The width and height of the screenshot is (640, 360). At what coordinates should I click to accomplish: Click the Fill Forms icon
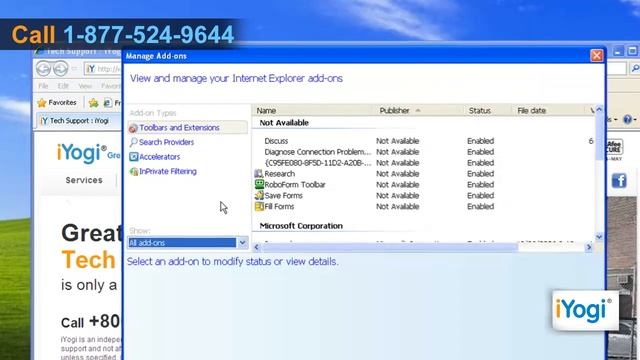[x=259, y=207]
